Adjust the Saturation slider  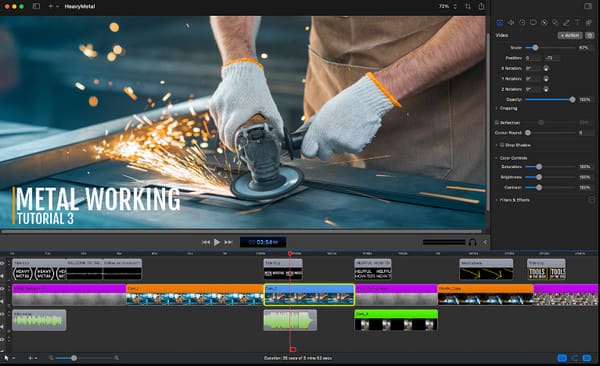click(550, 167)
